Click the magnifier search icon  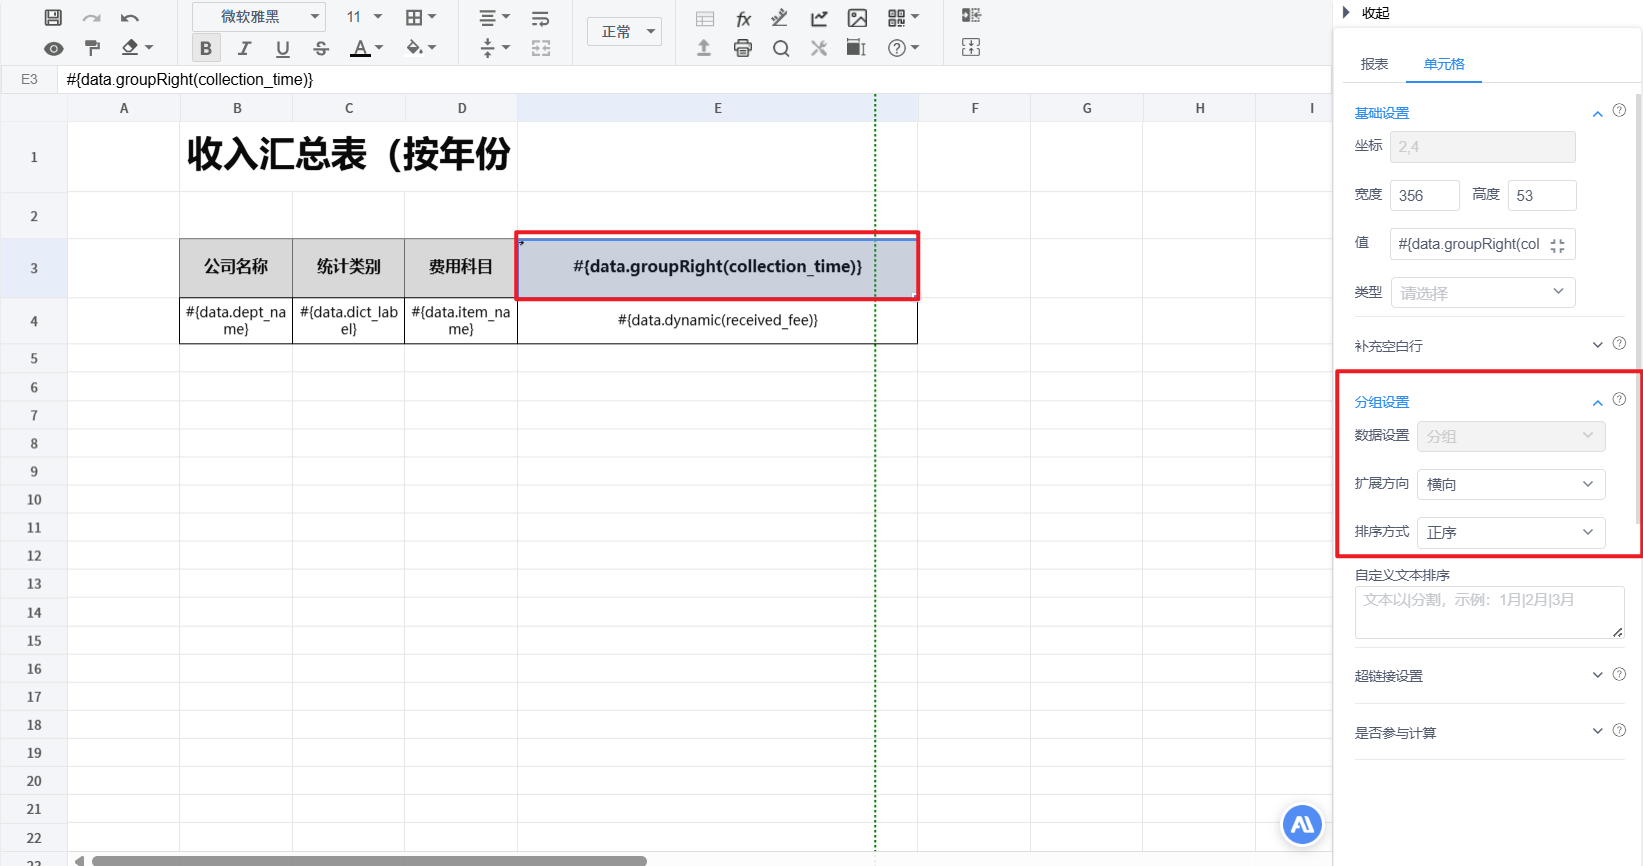point(781,48)
